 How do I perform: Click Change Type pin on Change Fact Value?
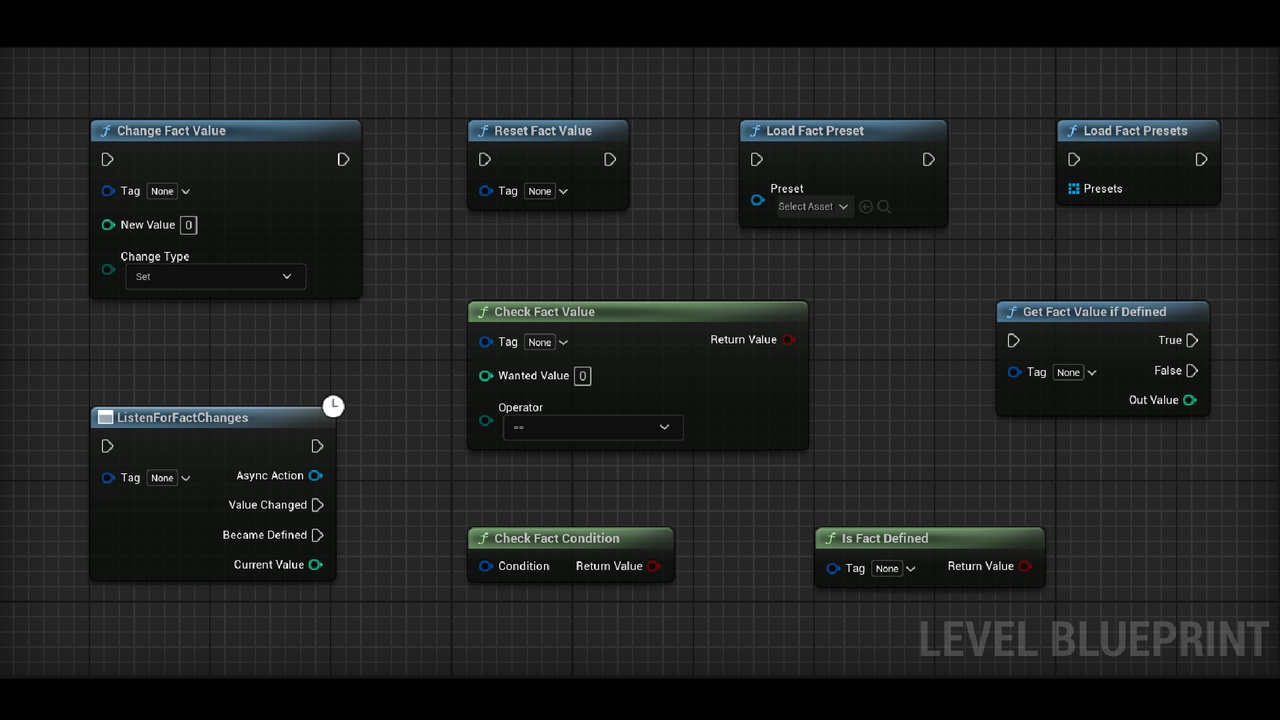[x=108, y=269]
